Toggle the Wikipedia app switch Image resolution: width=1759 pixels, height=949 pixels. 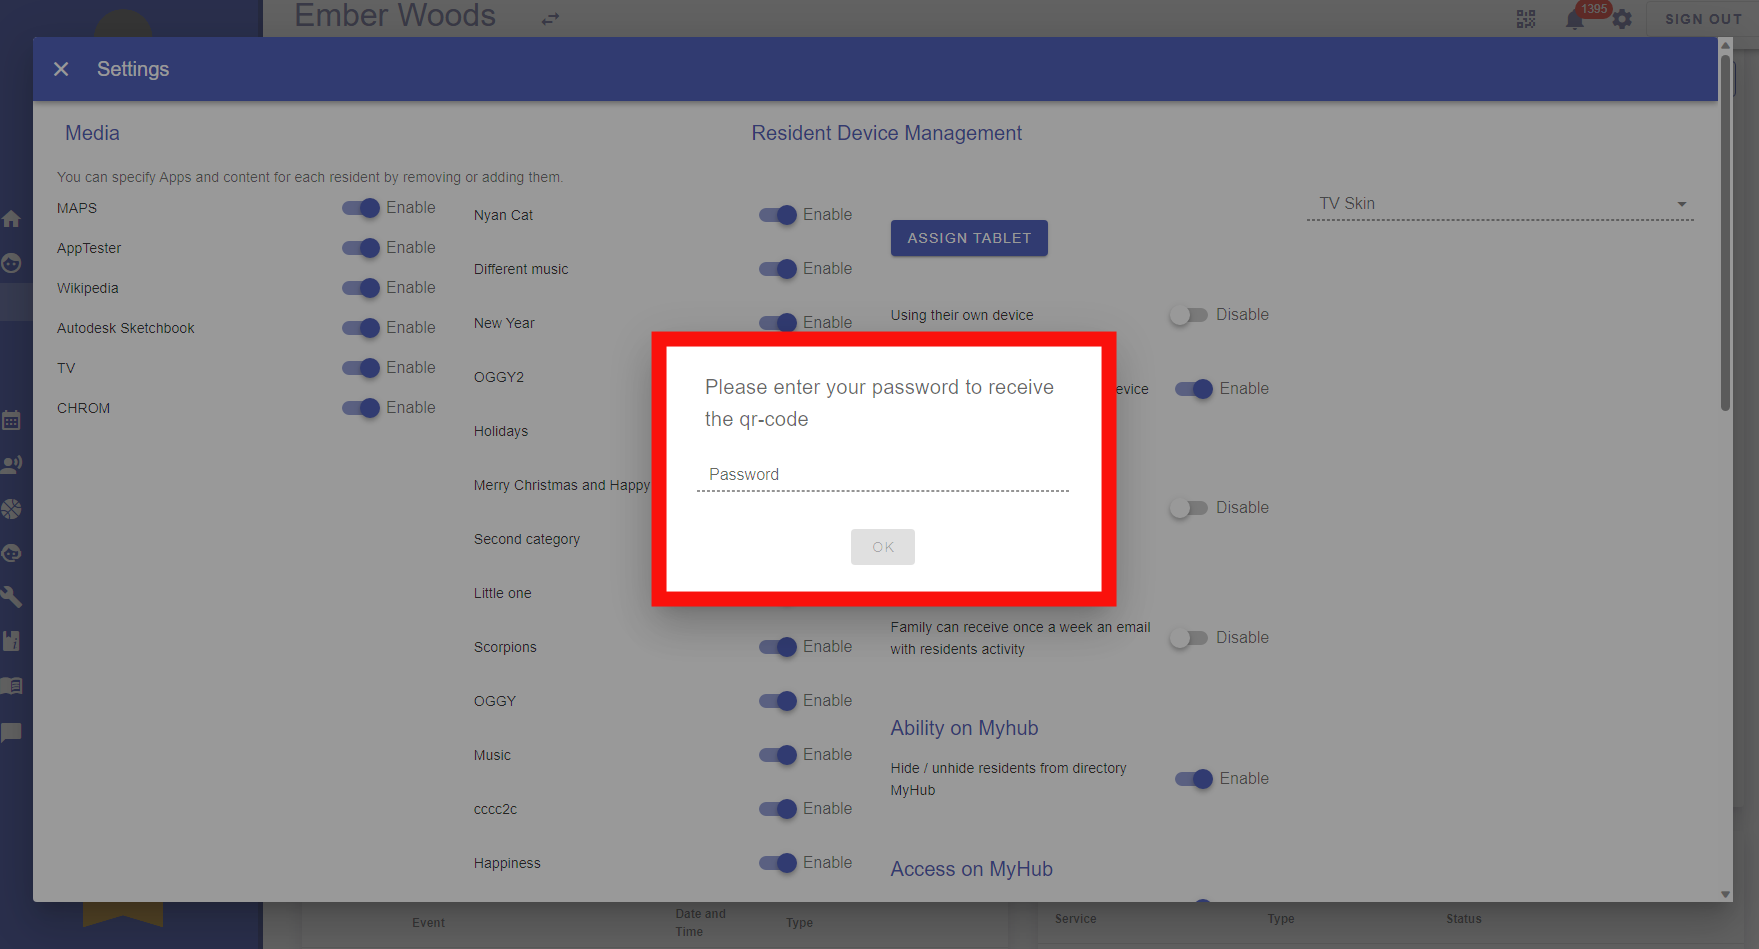(x=361, y=288)
